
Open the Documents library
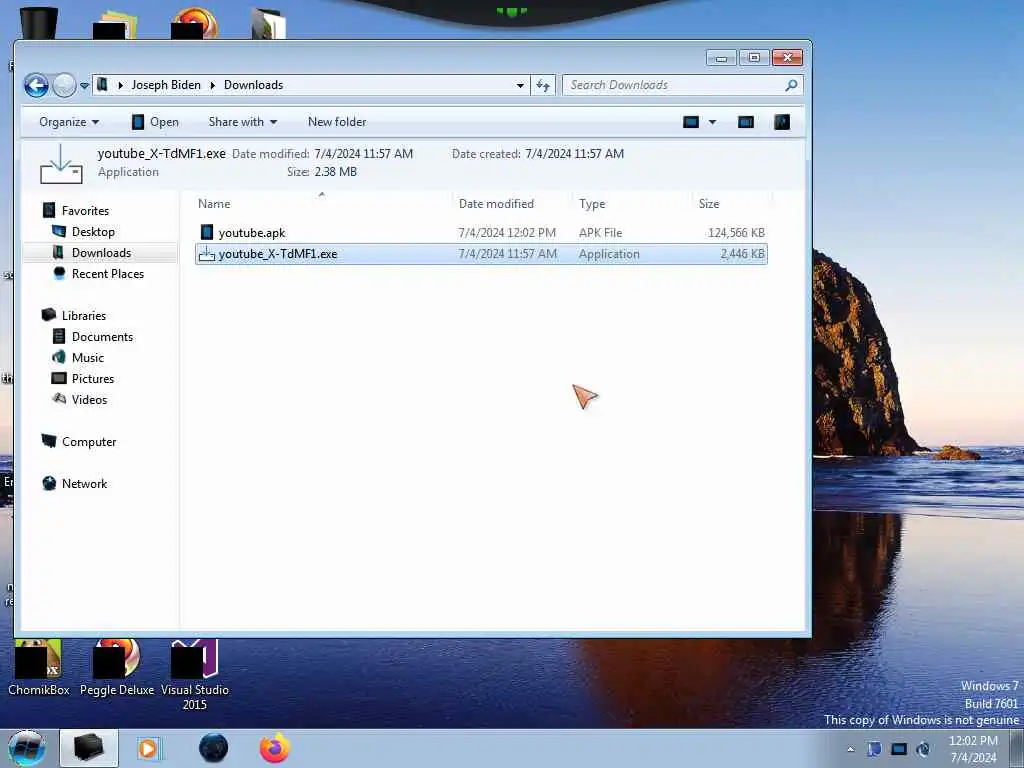click(103, 336)
